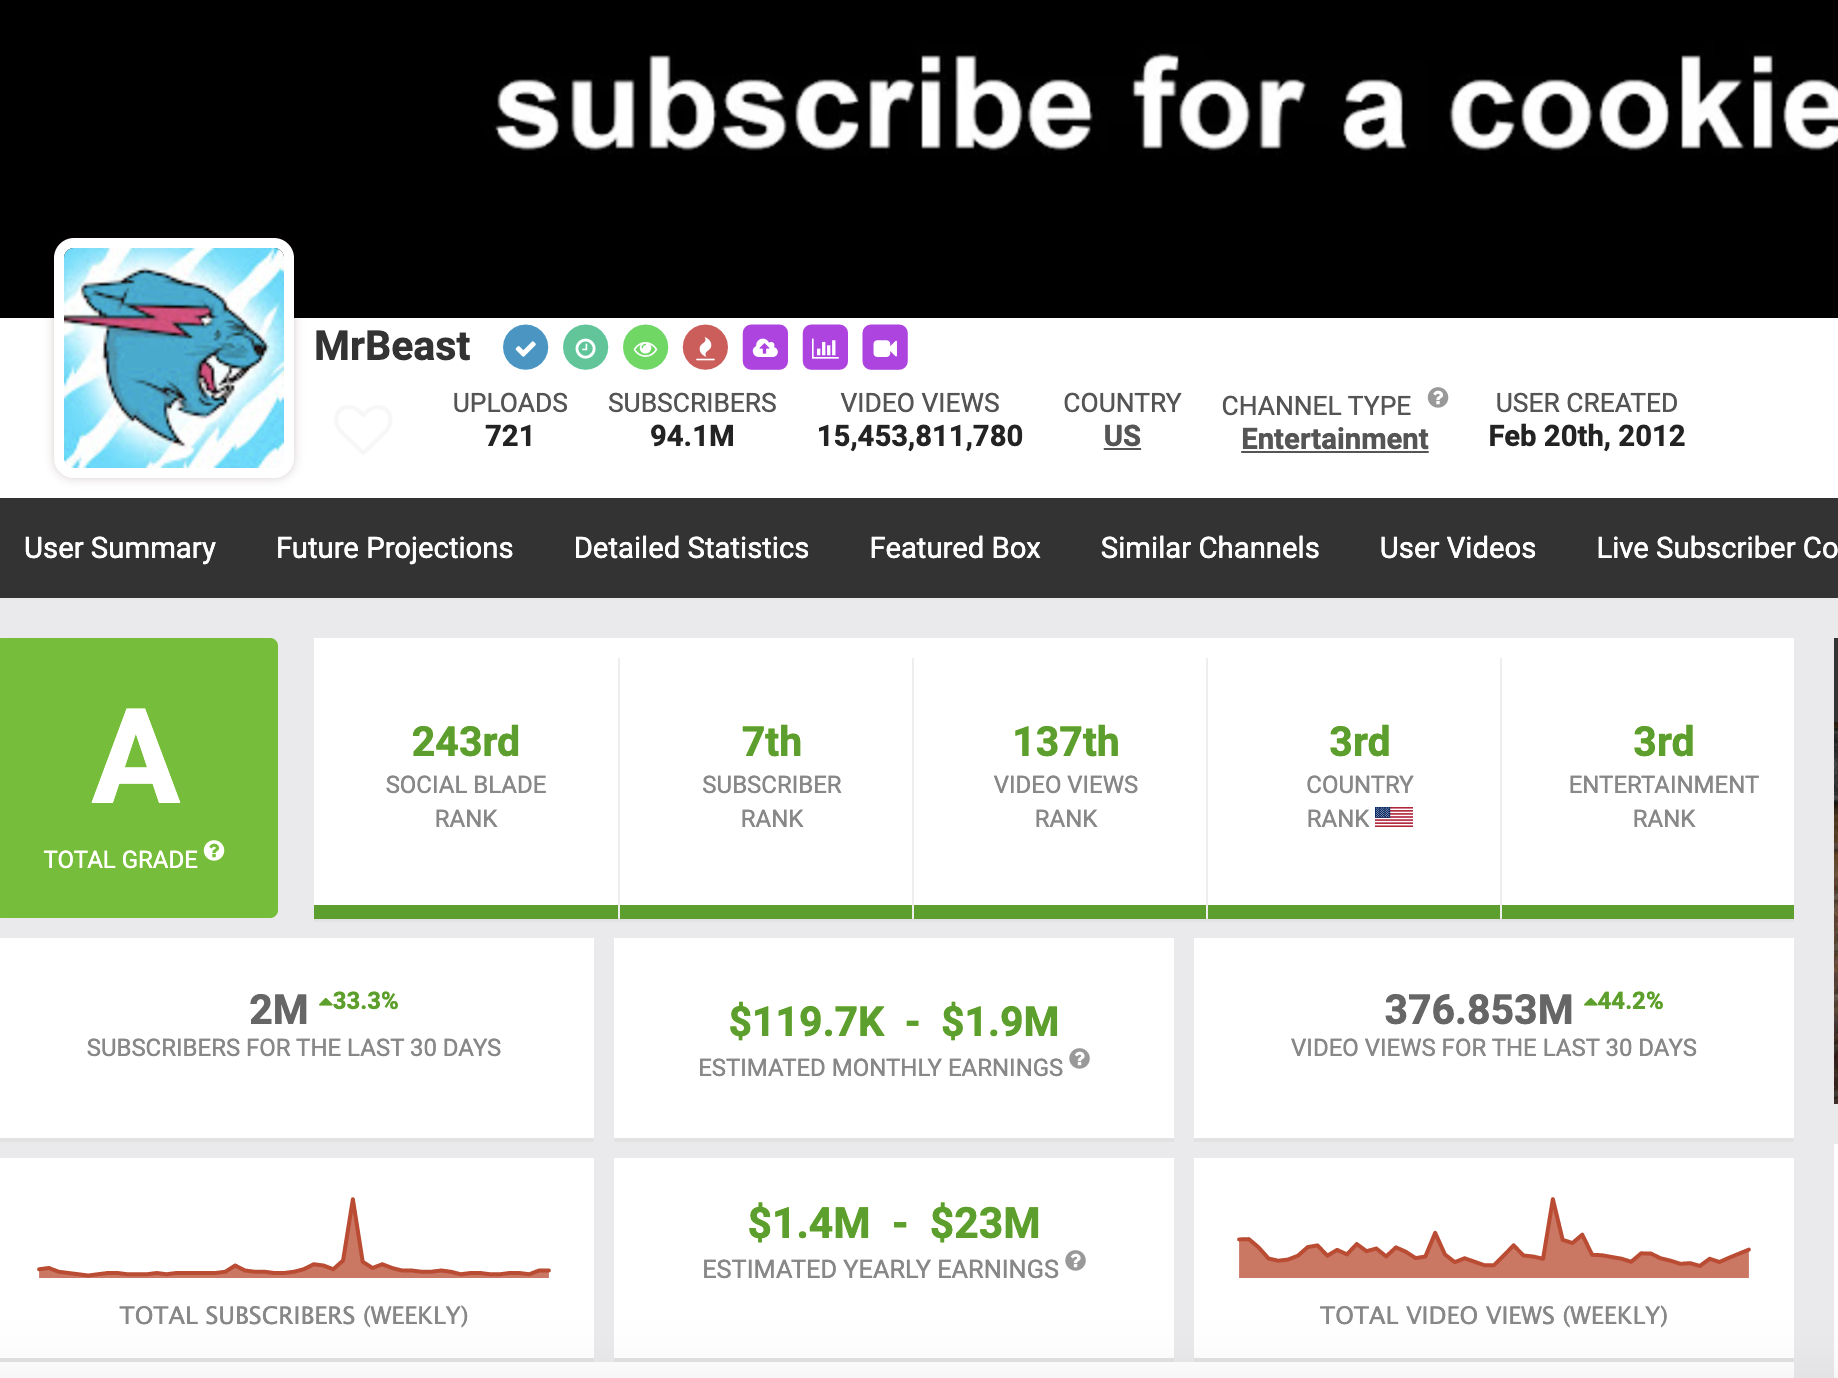This screenshot has height=1378, width=1838.
Task: Open the Total Grade help icon
Action: click(x=214, y=851)
